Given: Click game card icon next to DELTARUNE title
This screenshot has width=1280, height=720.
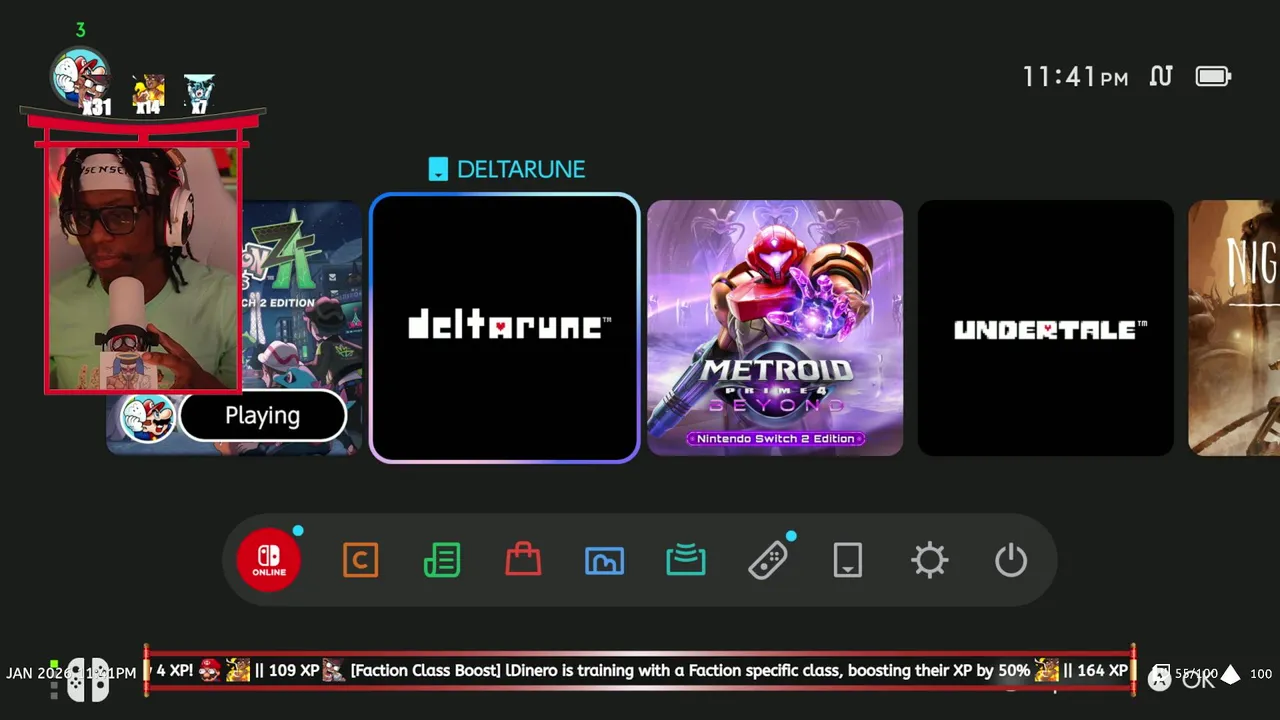Looking at the screenshot, I should (x=438, y=169).
